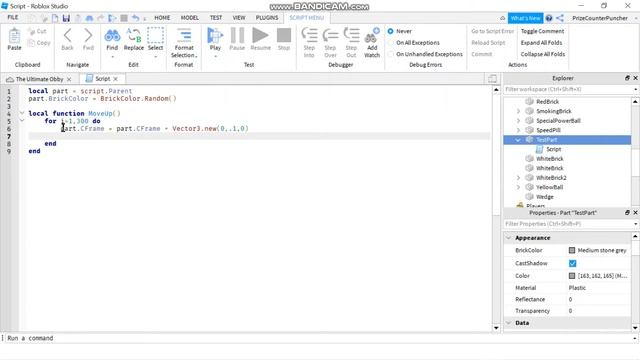This screenshot has height=360, width=640.
Task: Click Toggle Comment action
Action: 542,31
